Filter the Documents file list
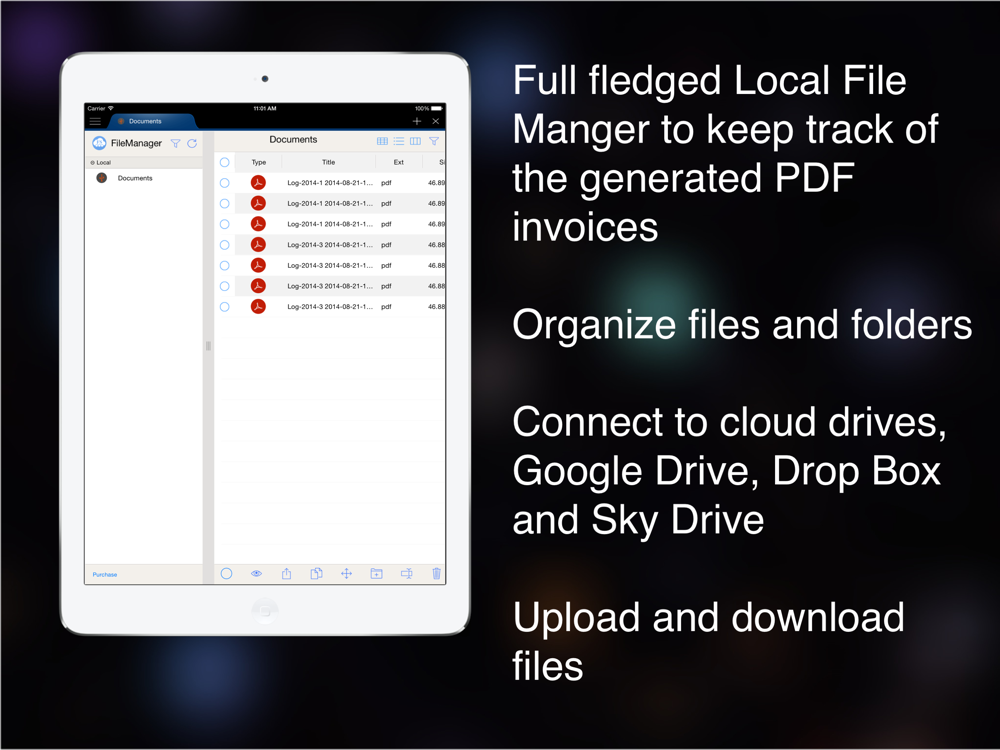1000x750 pixels. [x=434, y=141]
